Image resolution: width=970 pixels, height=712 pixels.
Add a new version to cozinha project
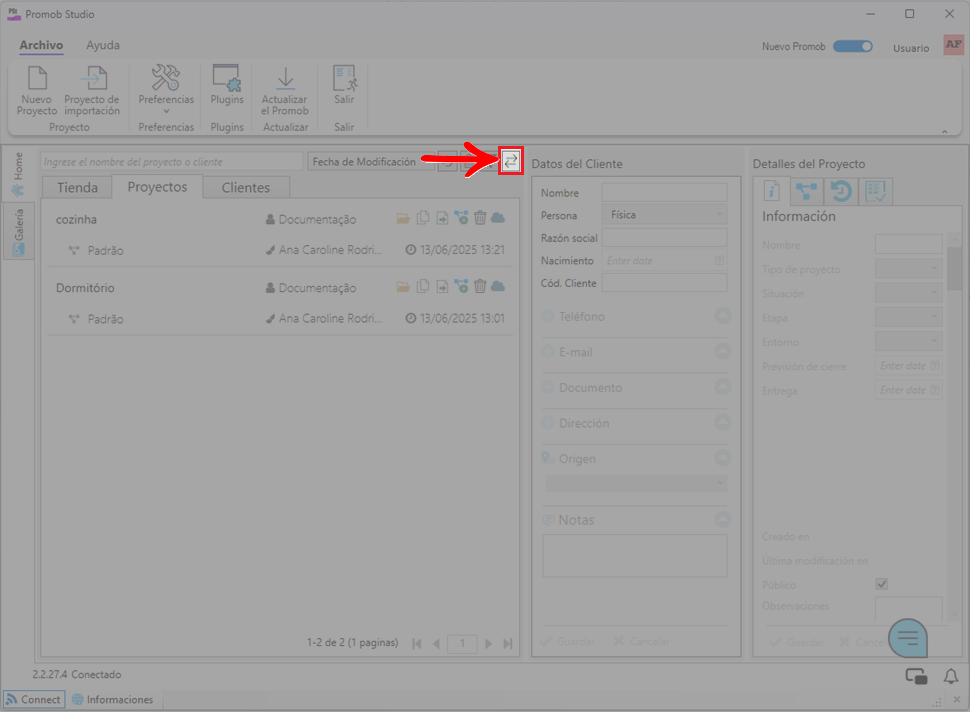(461, 218)
